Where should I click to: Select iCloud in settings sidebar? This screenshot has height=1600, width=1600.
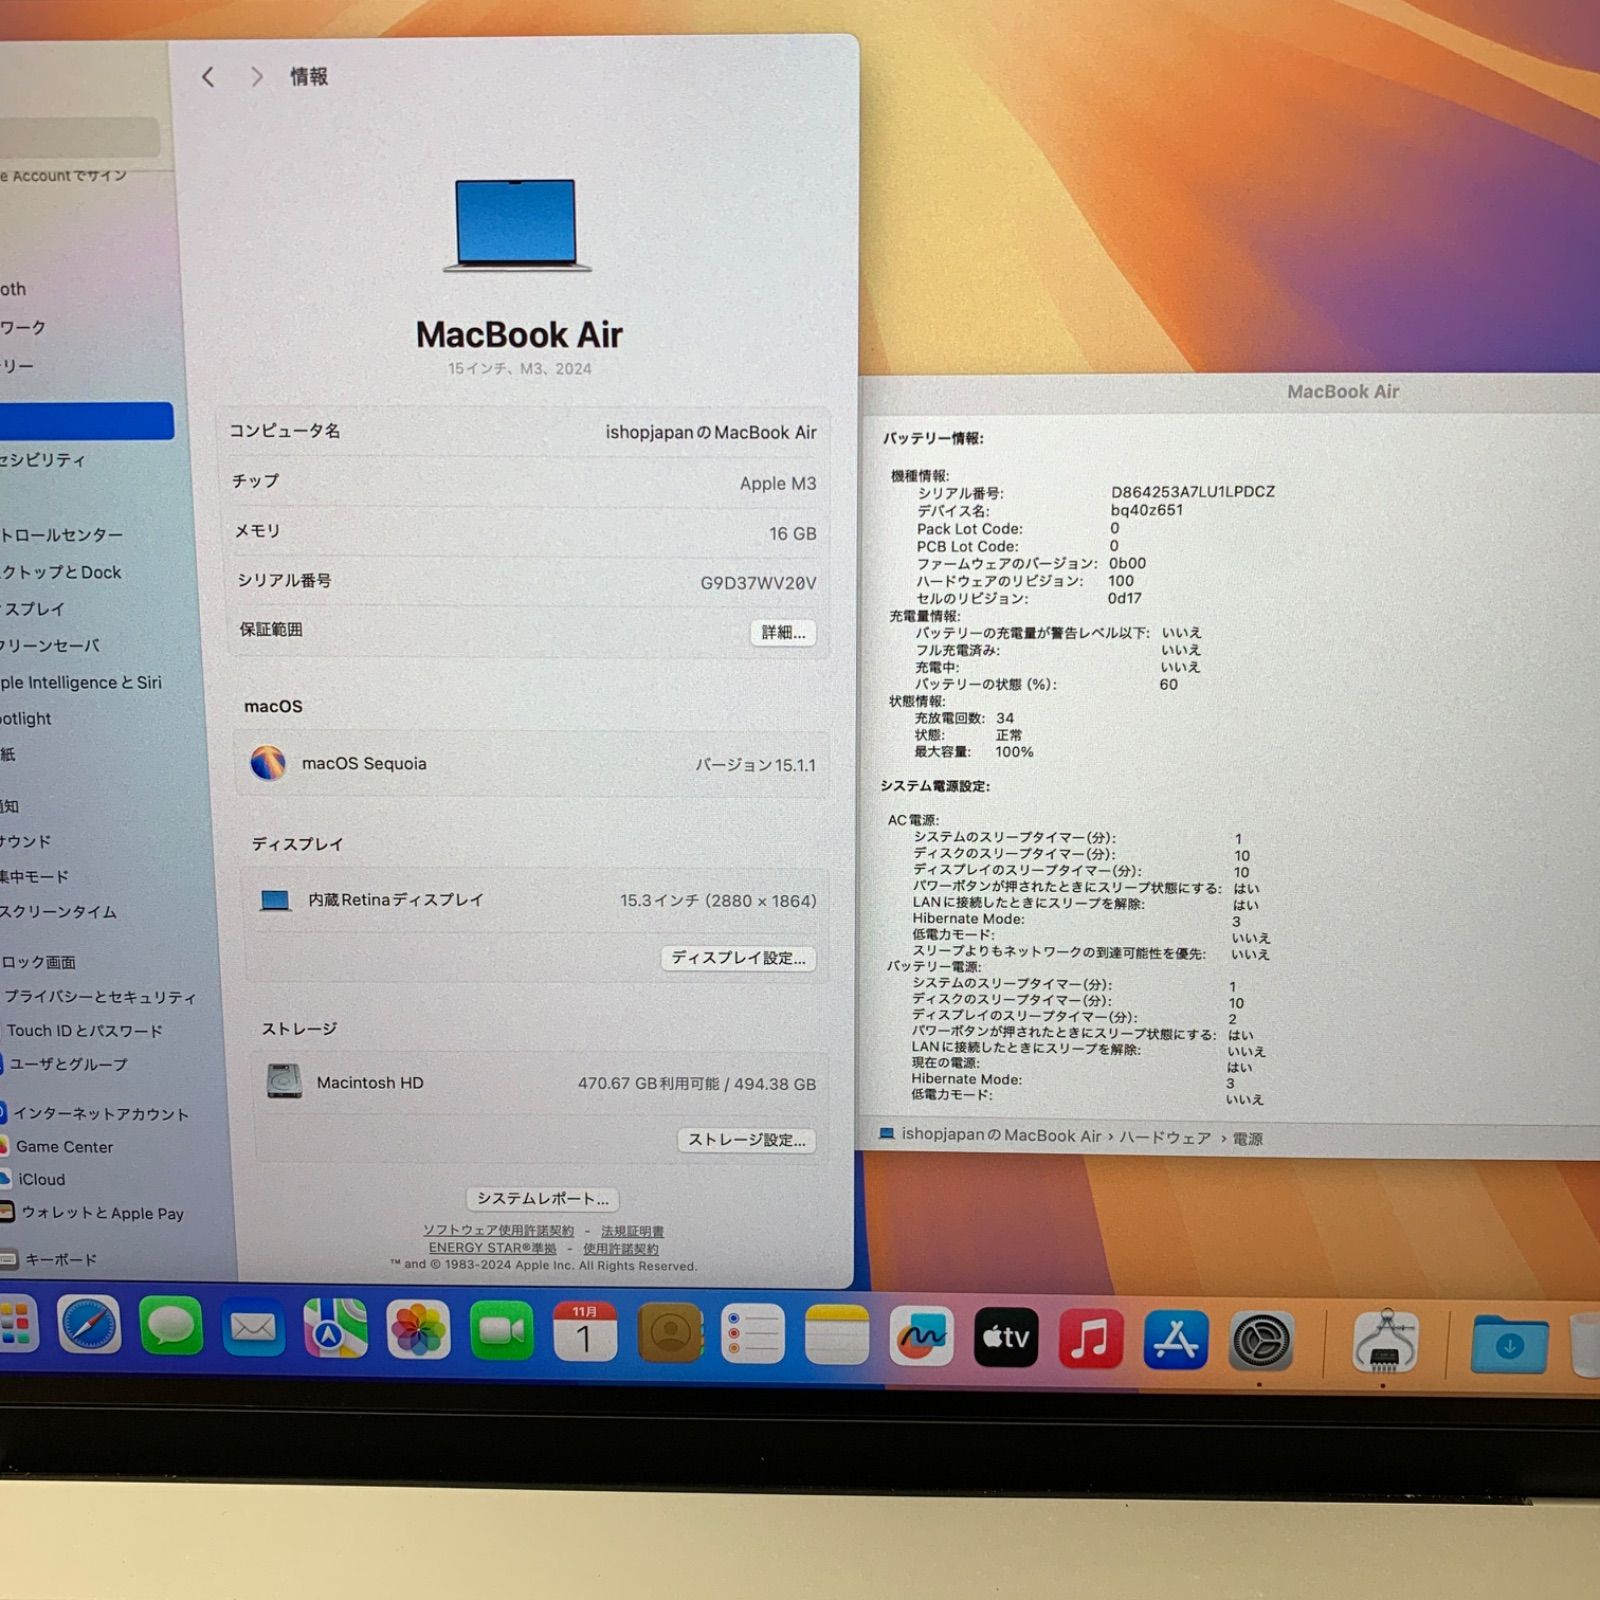(41, 1180)
